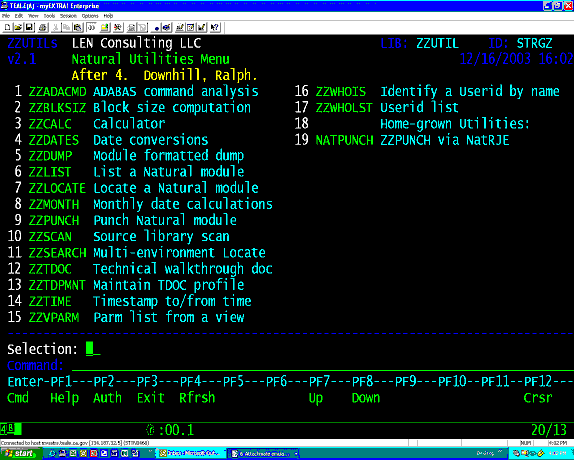
Task: Click the Paste clipboard toolbar icon
Action: pyautogui.click(x=78, y=27)
